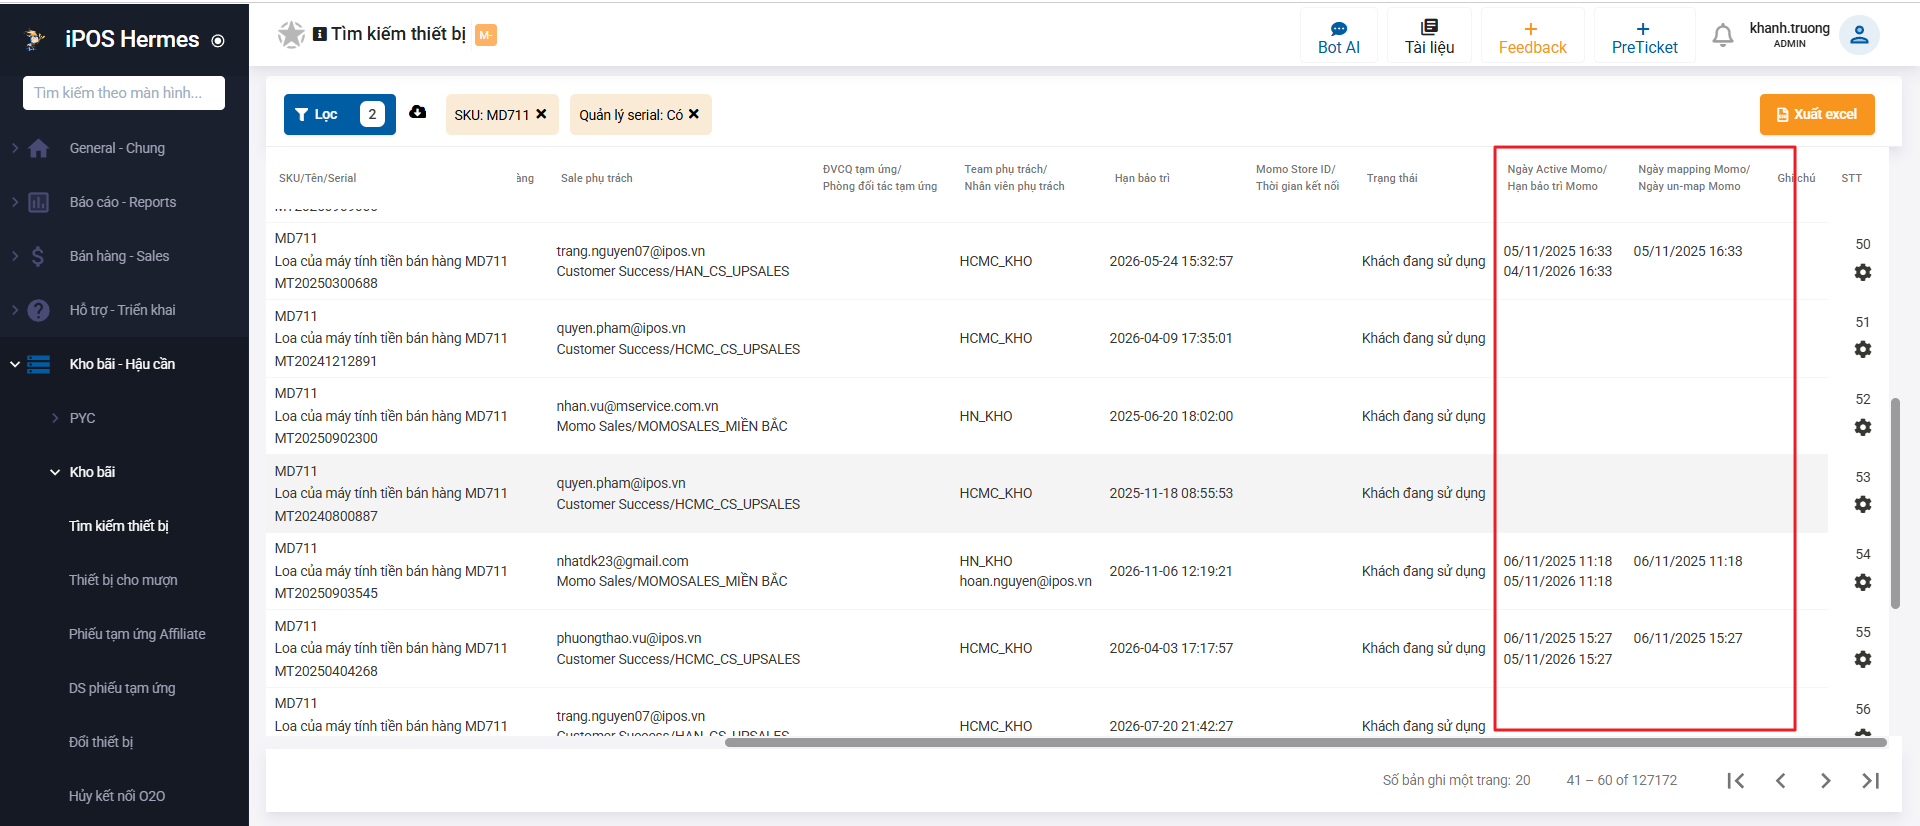Viewport: 1920px width, 826px height.
Task: Focus the screen search input field
Action: pos(124,93)
